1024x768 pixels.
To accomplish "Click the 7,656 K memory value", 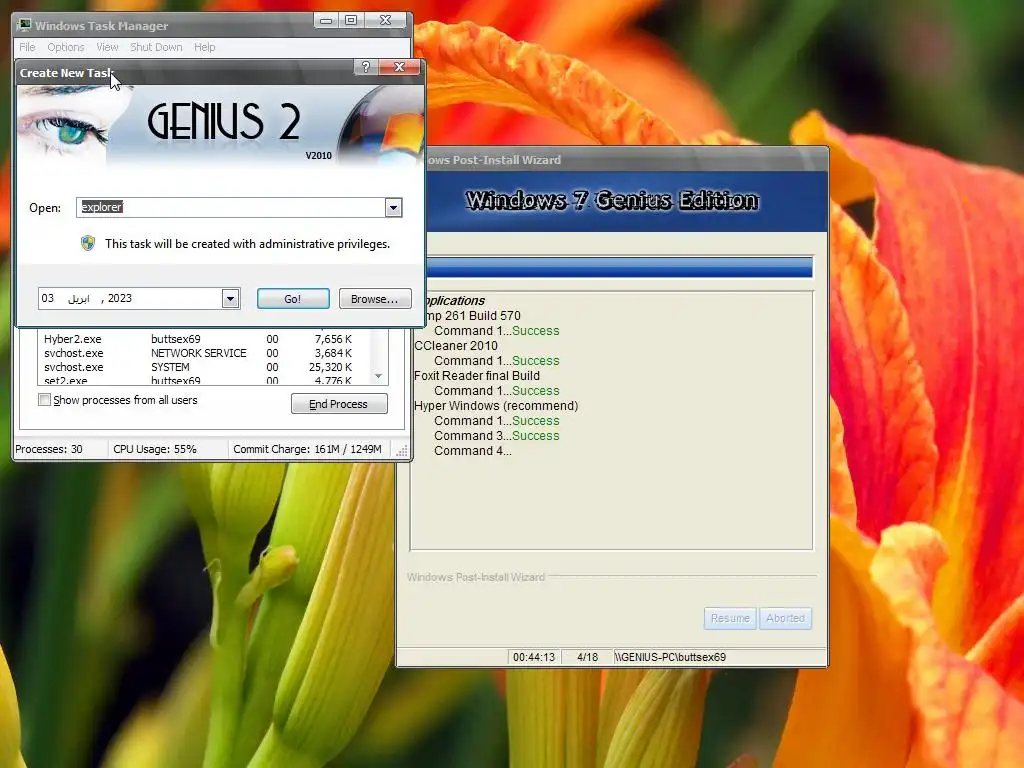I will [x=333, y=339].
